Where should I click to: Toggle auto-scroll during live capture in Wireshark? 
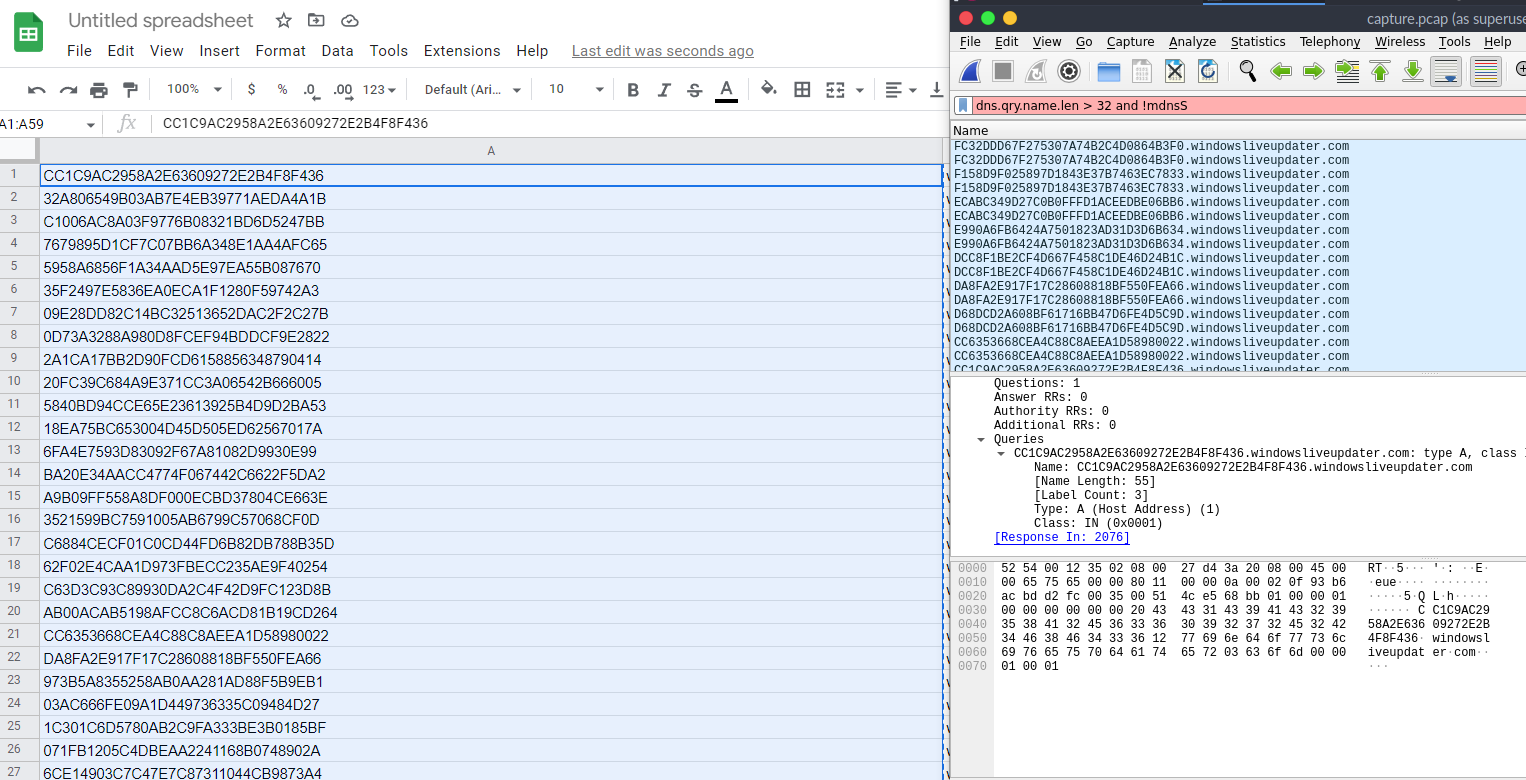[x=1446, y=71]
